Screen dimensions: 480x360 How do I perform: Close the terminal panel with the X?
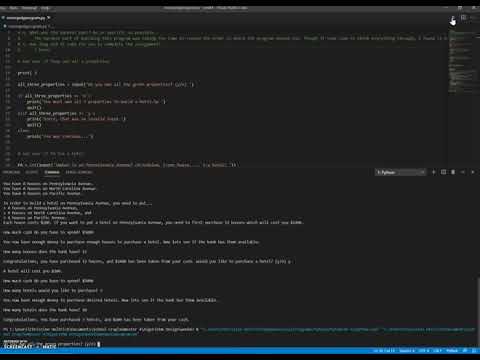473,172
